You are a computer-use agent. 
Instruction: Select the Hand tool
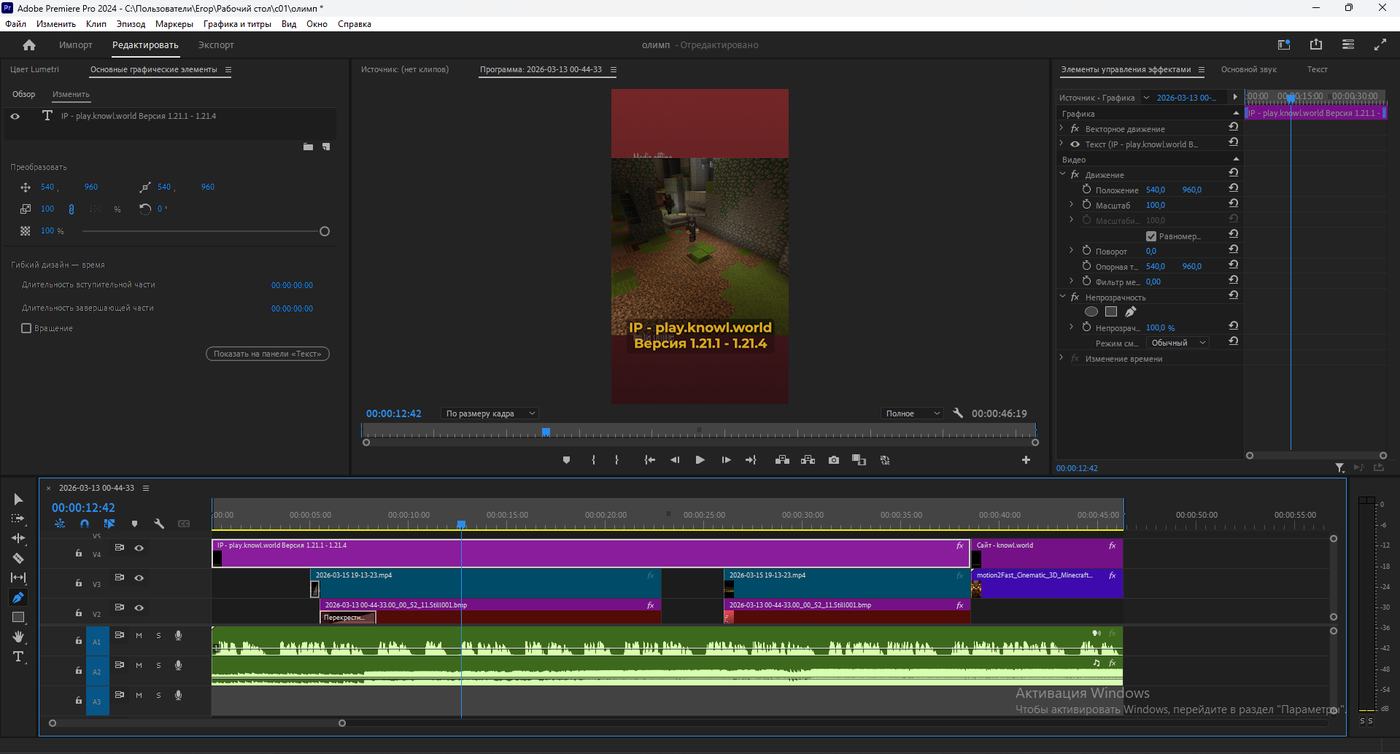coord(18,637)
